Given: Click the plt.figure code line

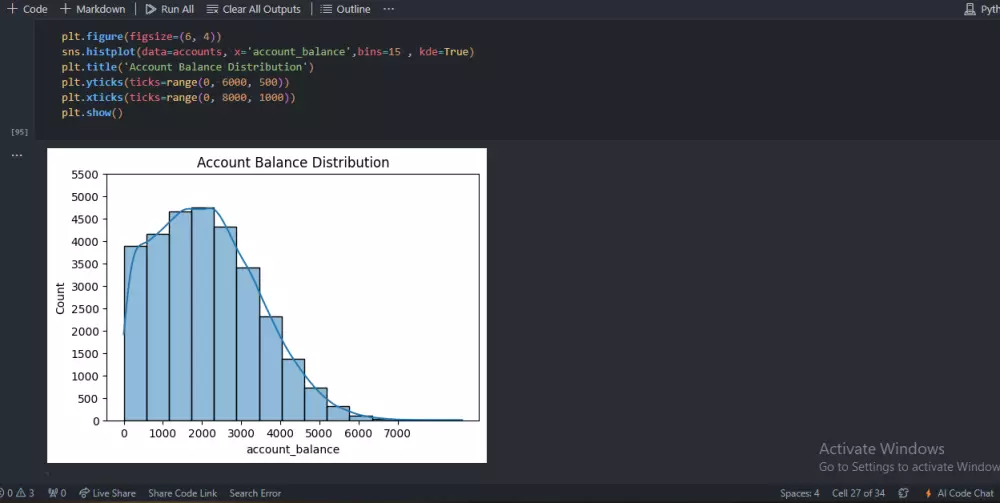Looking at the screenshot, I should tap(142, 36).
